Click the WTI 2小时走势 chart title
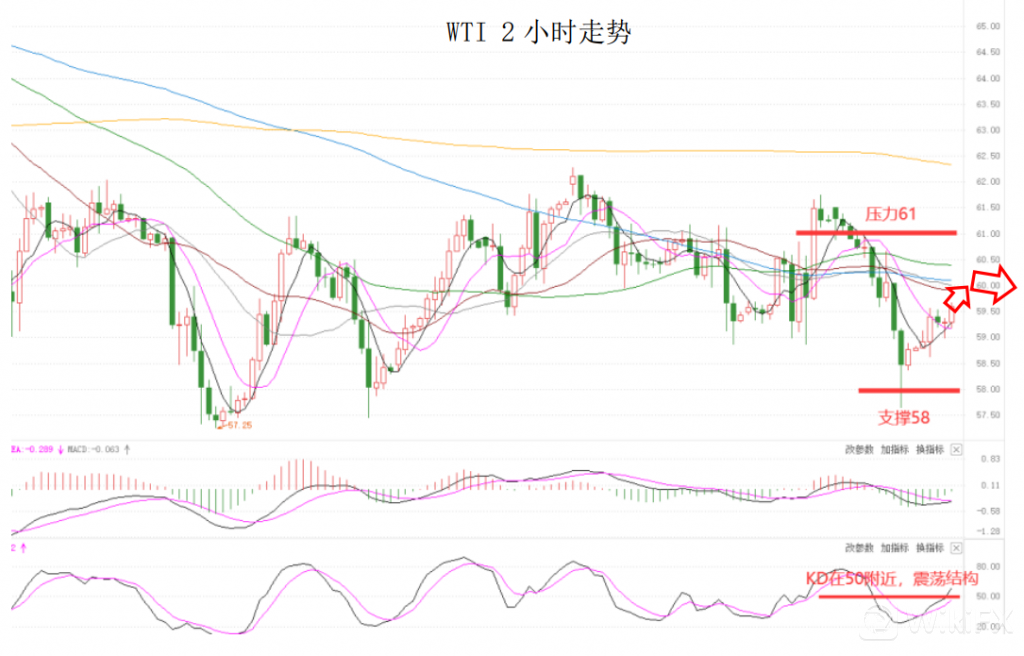This screenshot has height=656, width=1024. [538, 33]
